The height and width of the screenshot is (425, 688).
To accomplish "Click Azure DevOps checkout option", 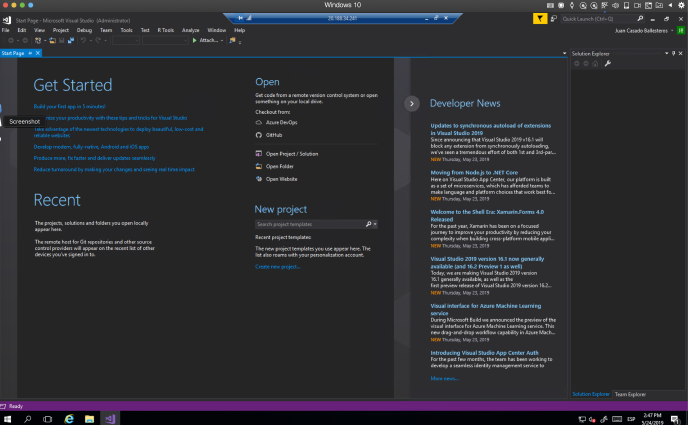I will click(276, 123).
